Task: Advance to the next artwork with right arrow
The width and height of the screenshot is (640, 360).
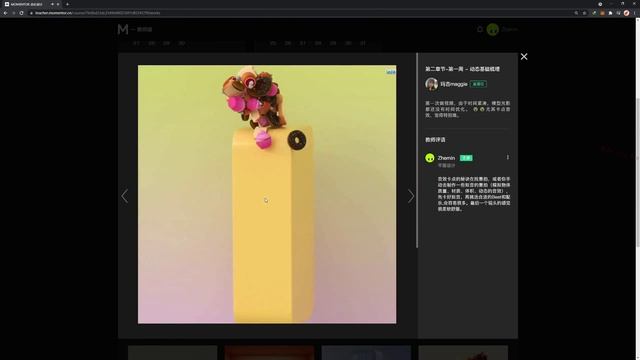Action: point(411,196)
